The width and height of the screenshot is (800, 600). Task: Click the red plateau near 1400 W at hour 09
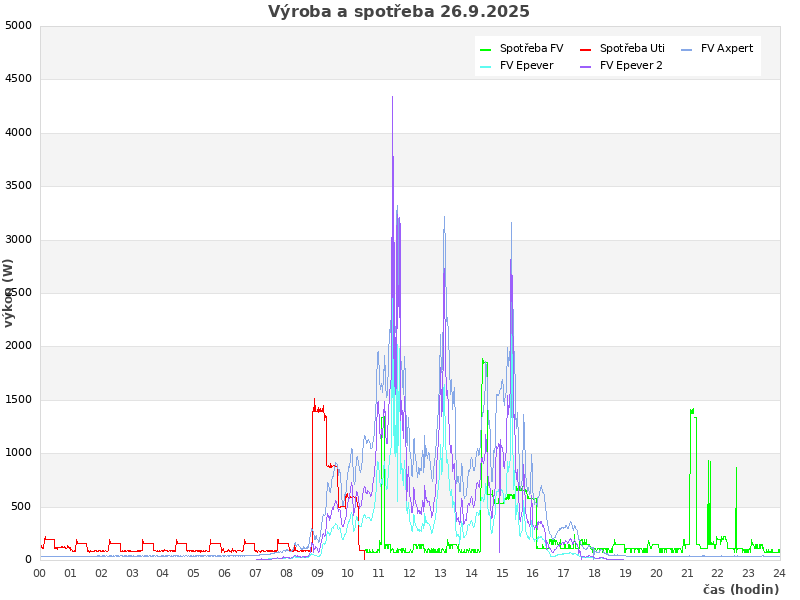pyautogui.click(x=319, y=409)
